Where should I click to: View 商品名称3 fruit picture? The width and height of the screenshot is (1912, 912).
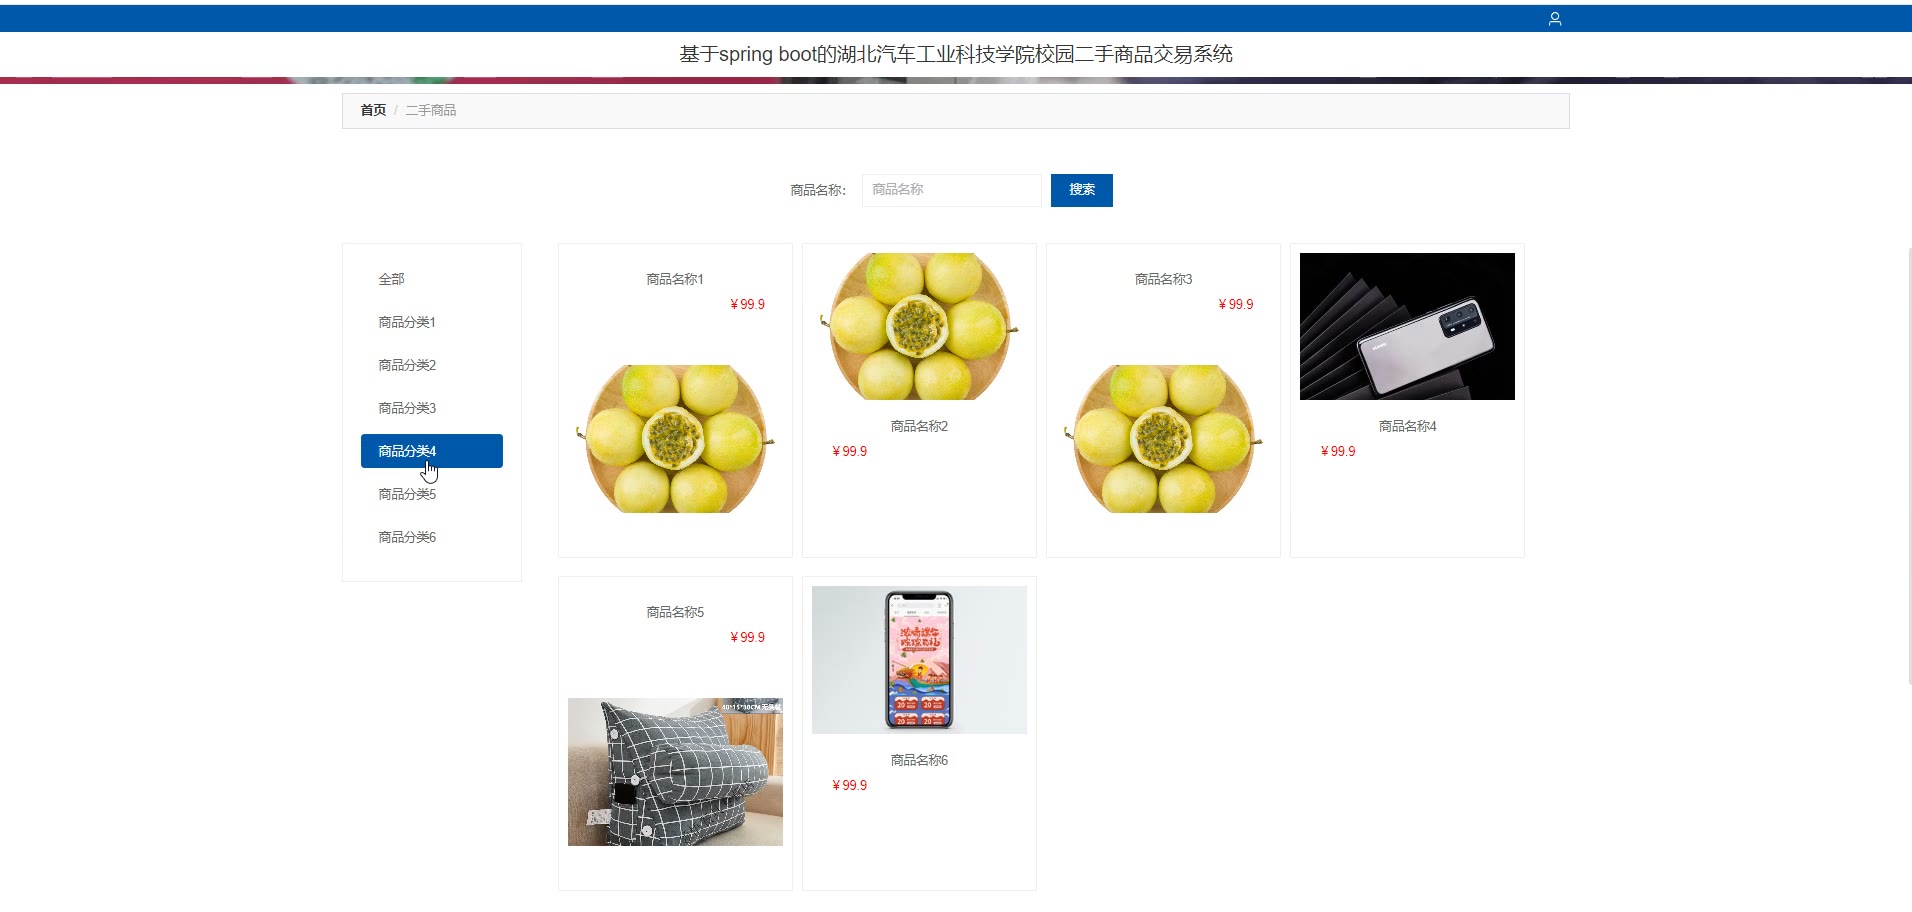point(1163,439)
